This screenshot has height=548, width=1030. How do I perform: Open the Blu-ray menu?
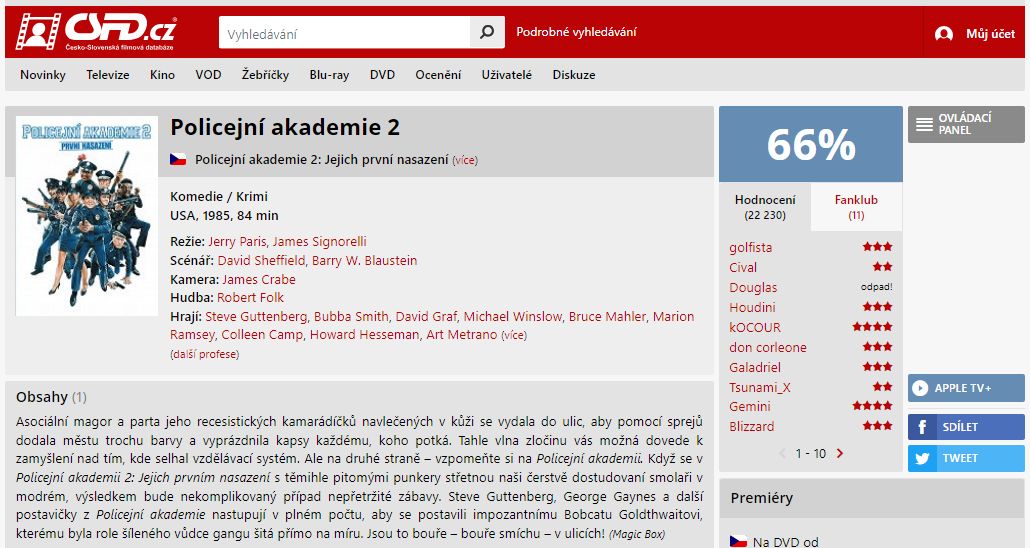pyautogui.click(x=329, y=75)
